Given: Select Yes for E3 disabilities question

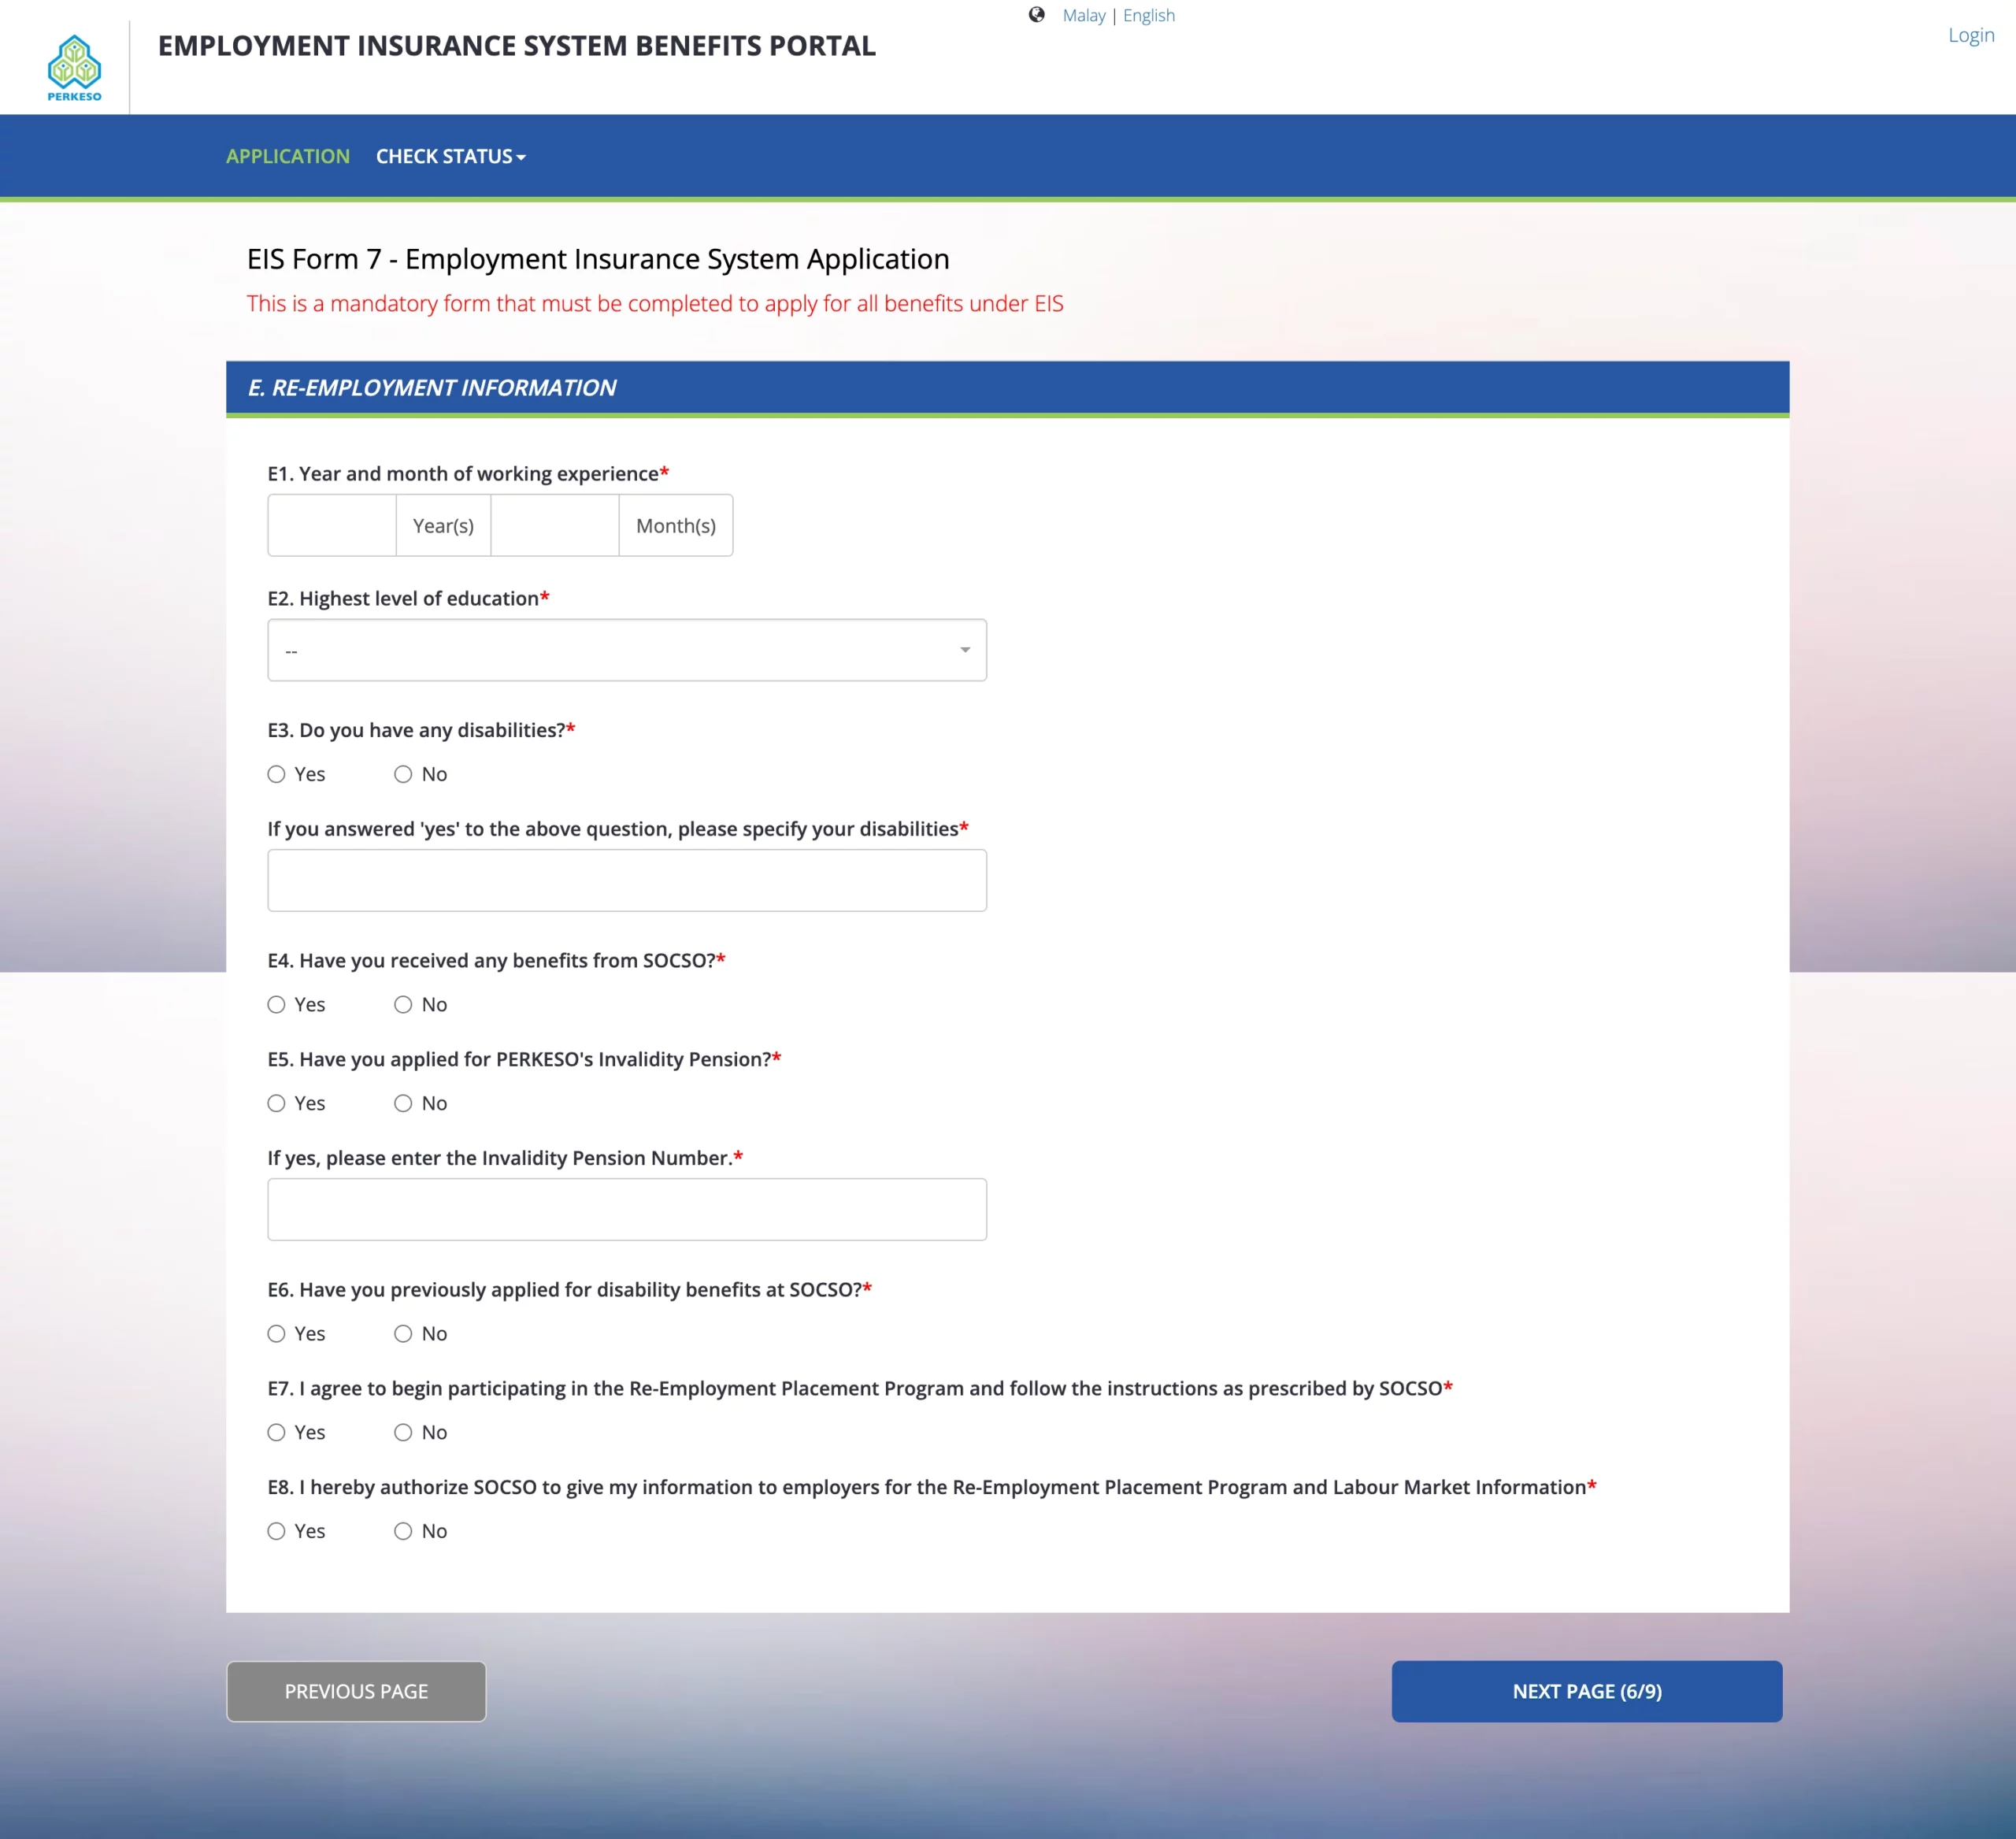Looking at the screenshot, I should pyautogui.click(x=277, y=774).
